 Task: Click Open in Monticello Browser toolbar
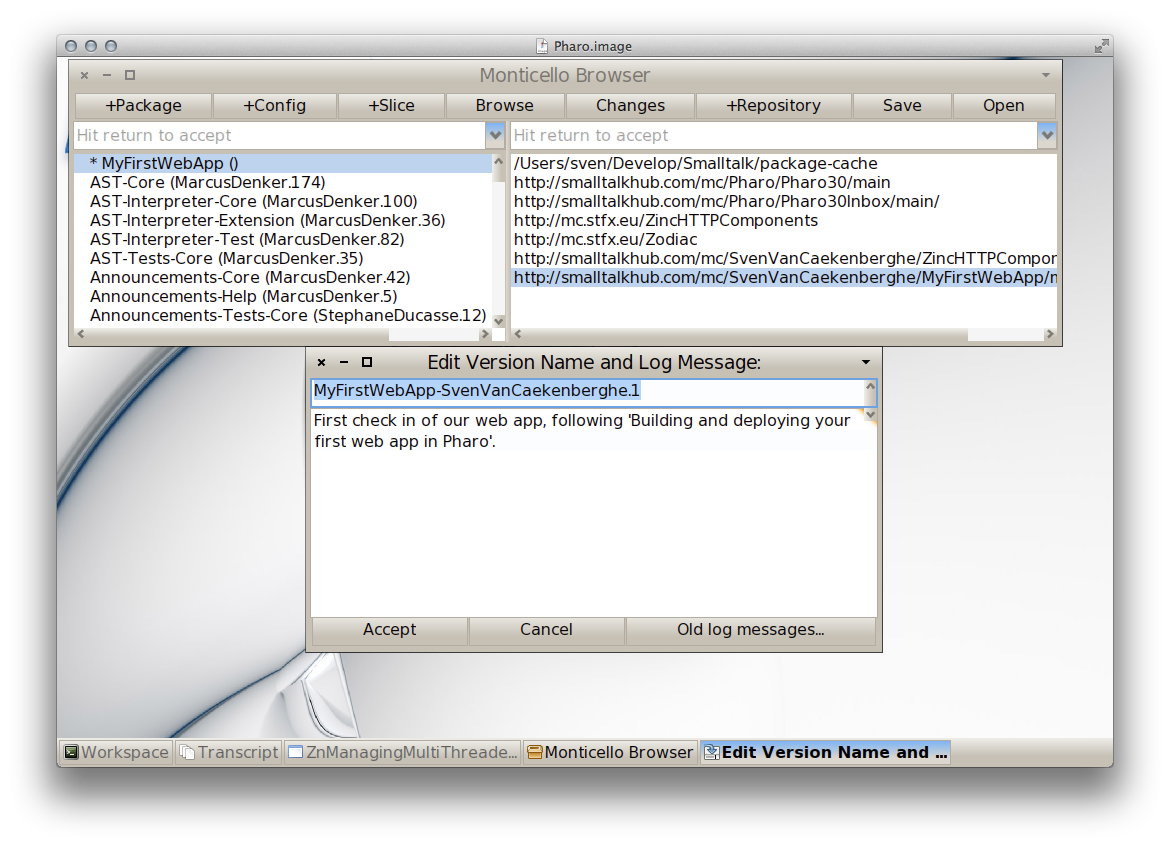[x=1004, y=106]
